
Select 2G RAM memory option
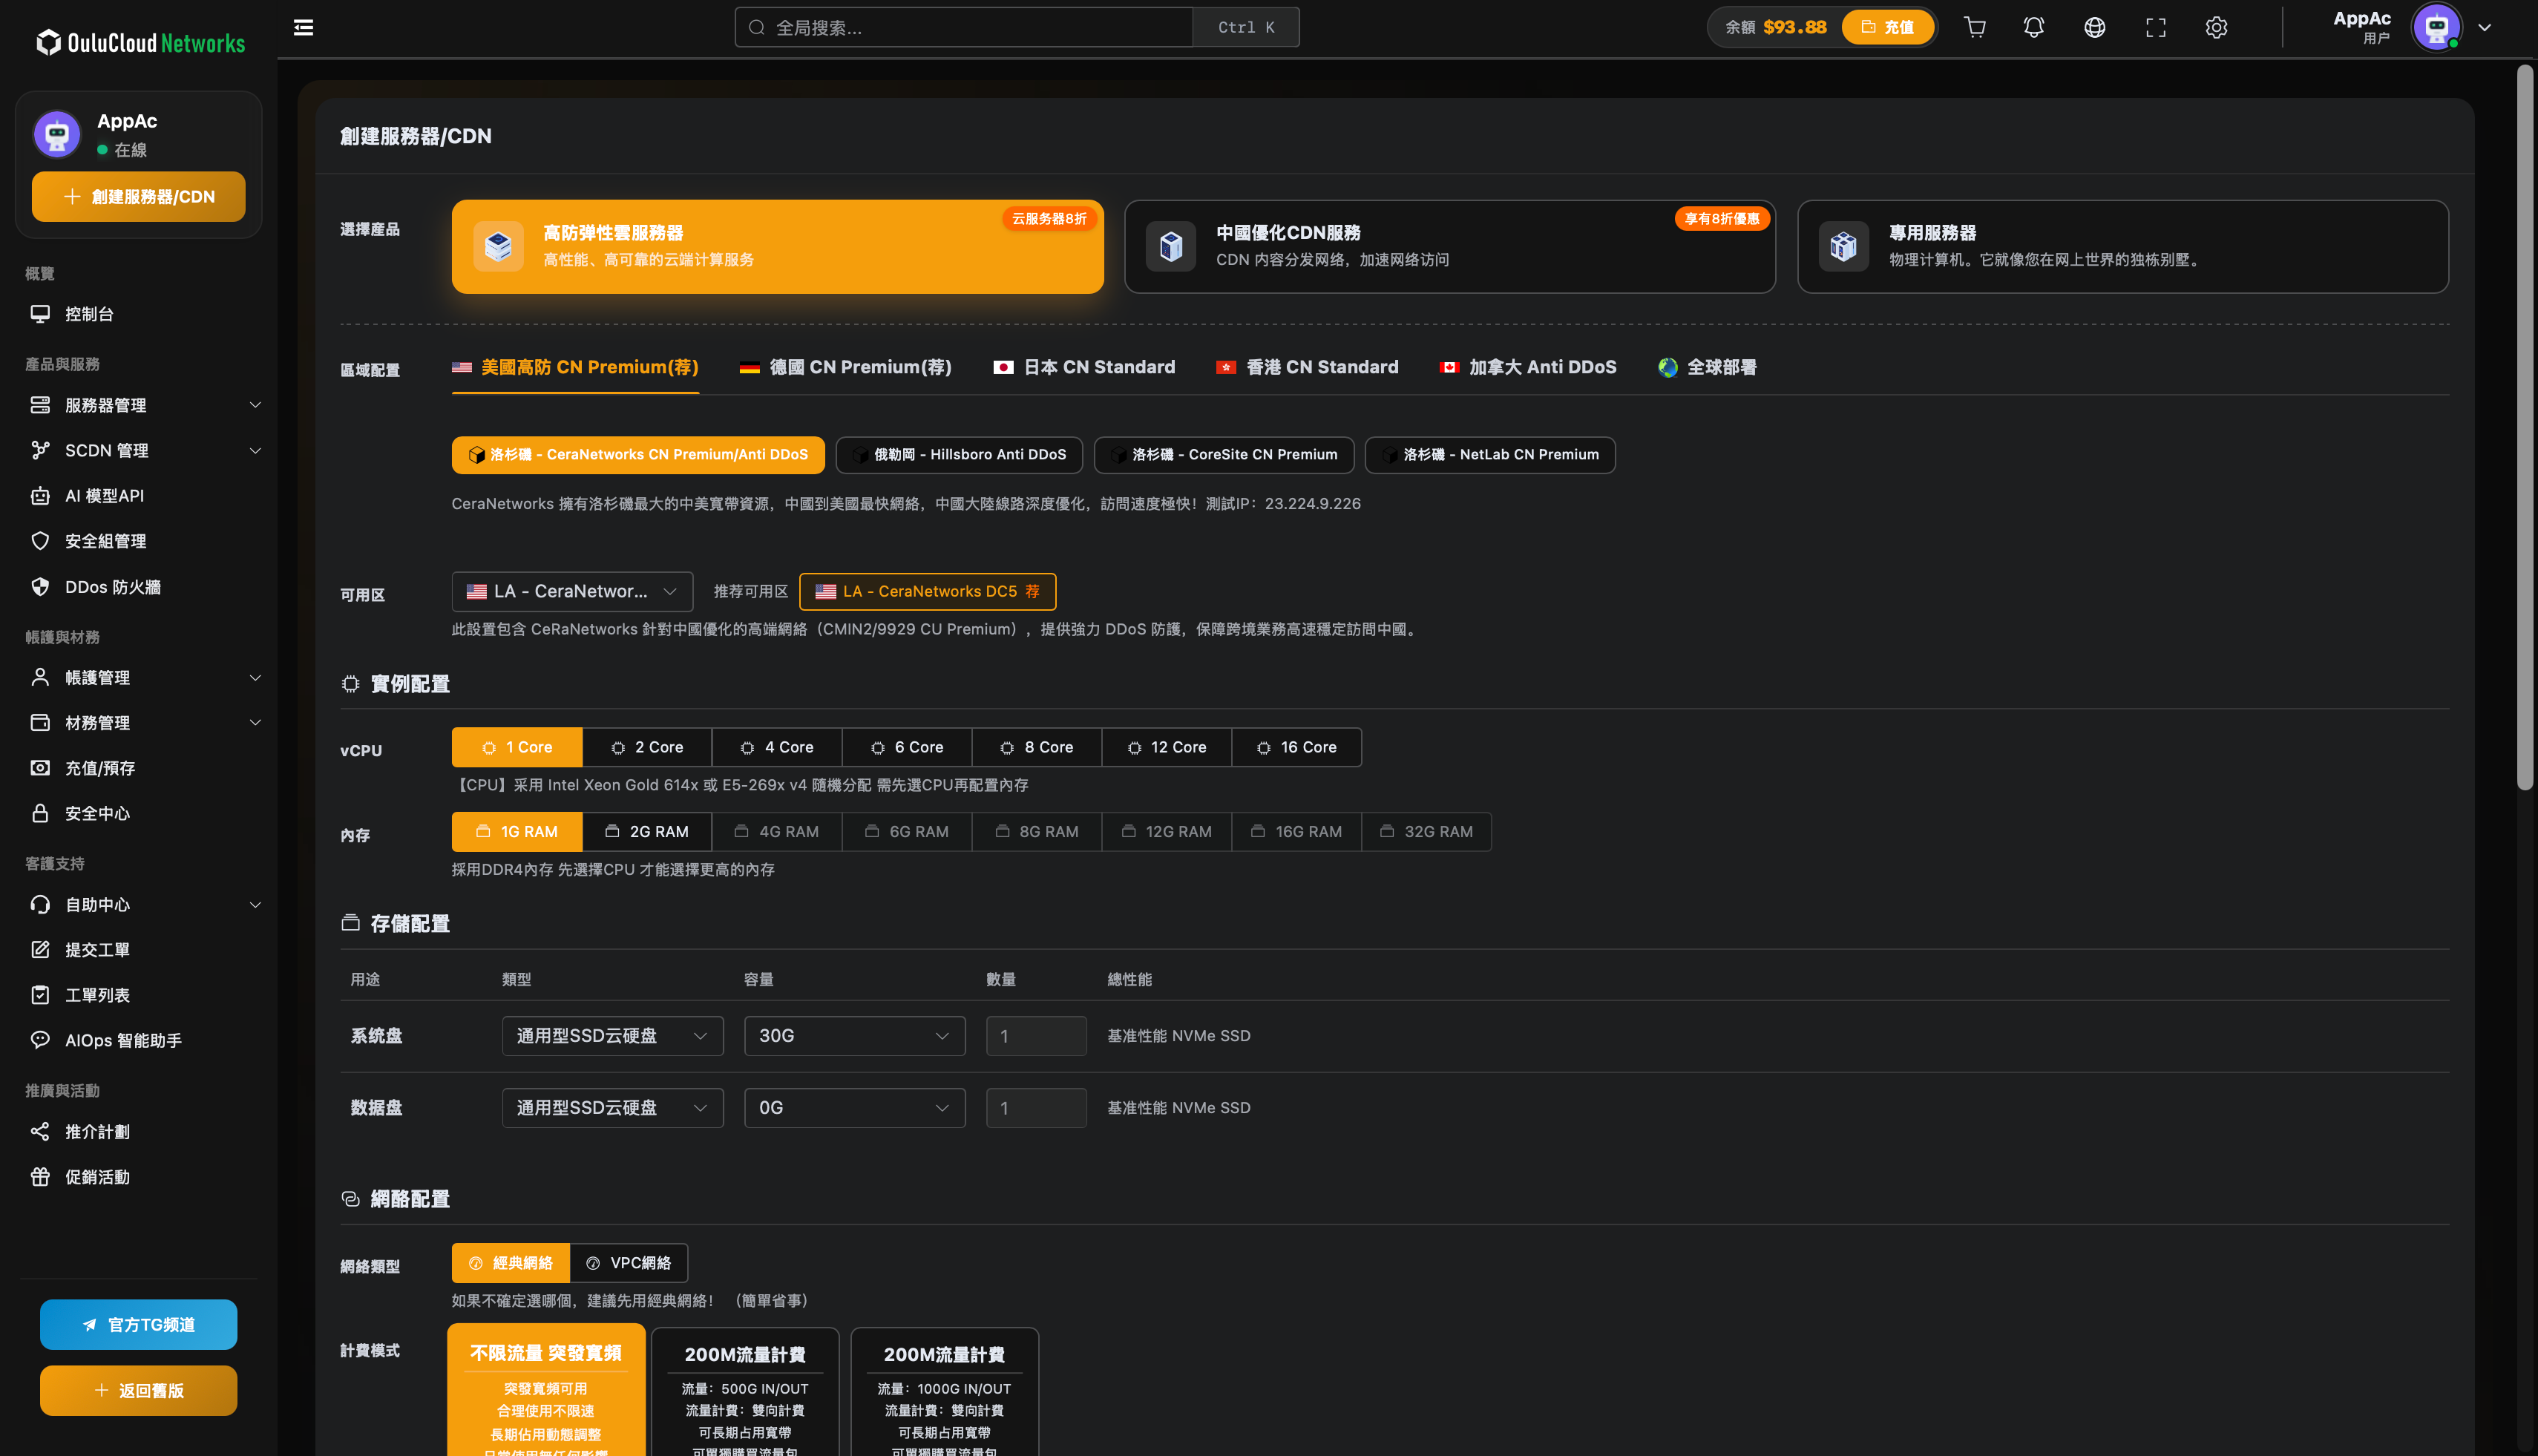click(x=647, y=832)
